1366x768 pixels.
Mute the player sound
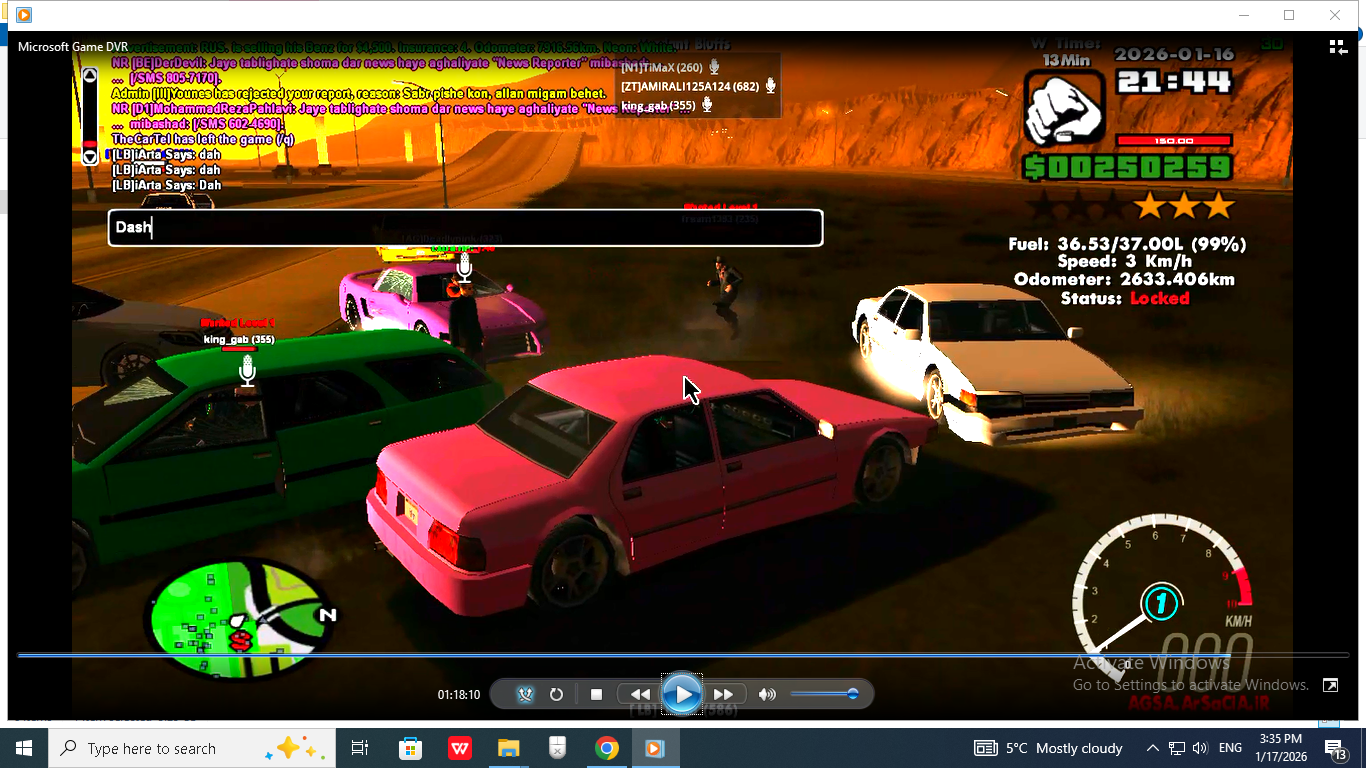(x=767, y=694)
